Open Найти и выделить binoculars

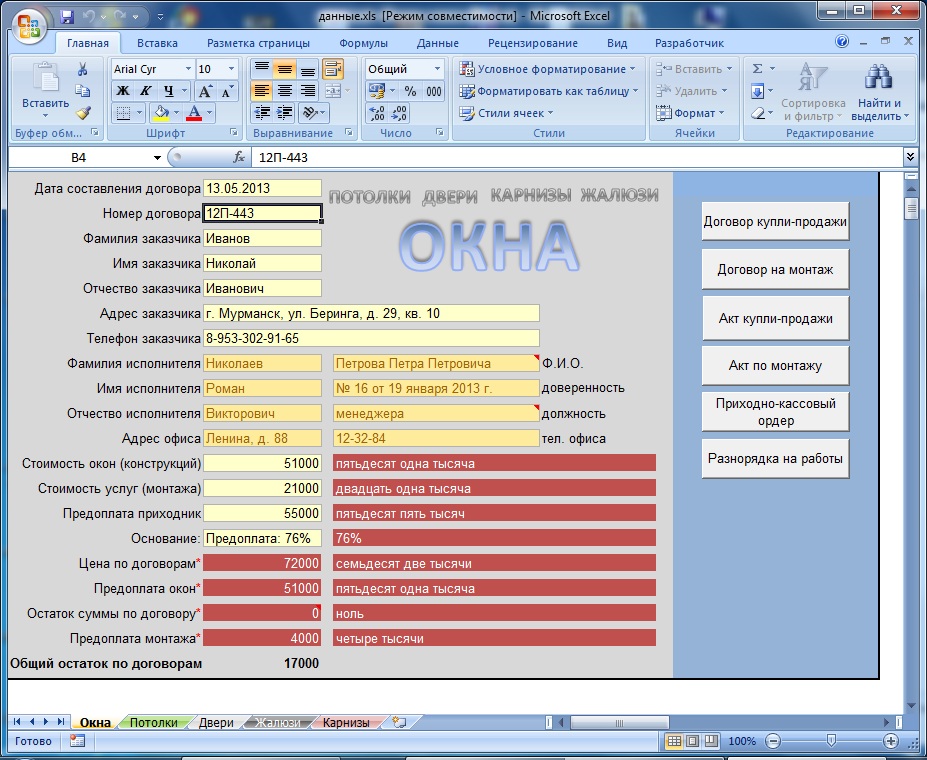(x=879, y=91)
